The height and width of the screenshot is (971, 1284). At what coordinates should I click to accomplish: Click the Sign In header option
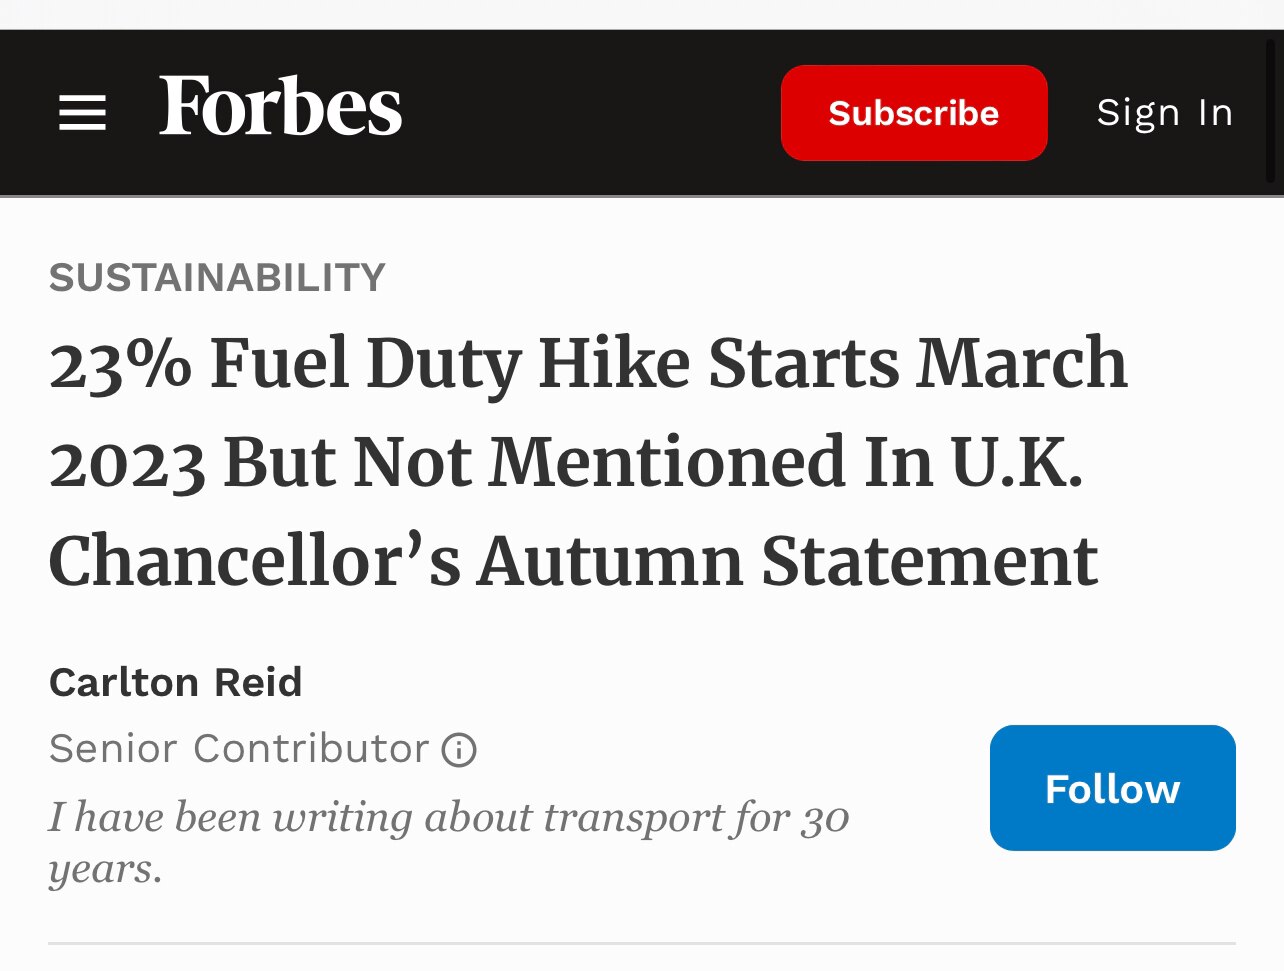click(1164, 113)
